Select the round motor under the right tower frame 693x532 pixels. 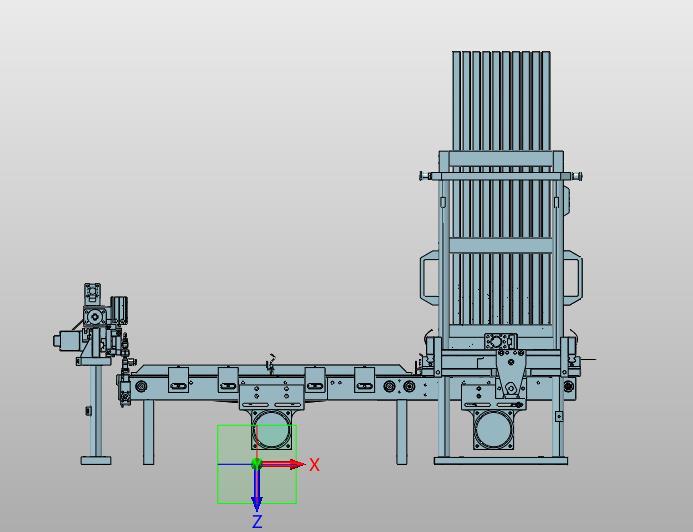coord(494,429)
